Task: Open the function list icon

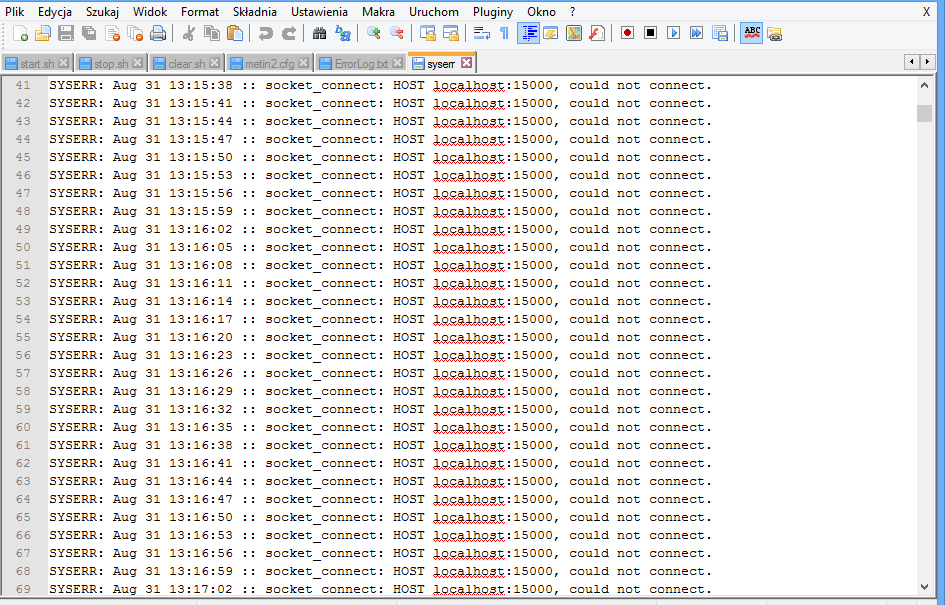Action: [x=597, y=34]
